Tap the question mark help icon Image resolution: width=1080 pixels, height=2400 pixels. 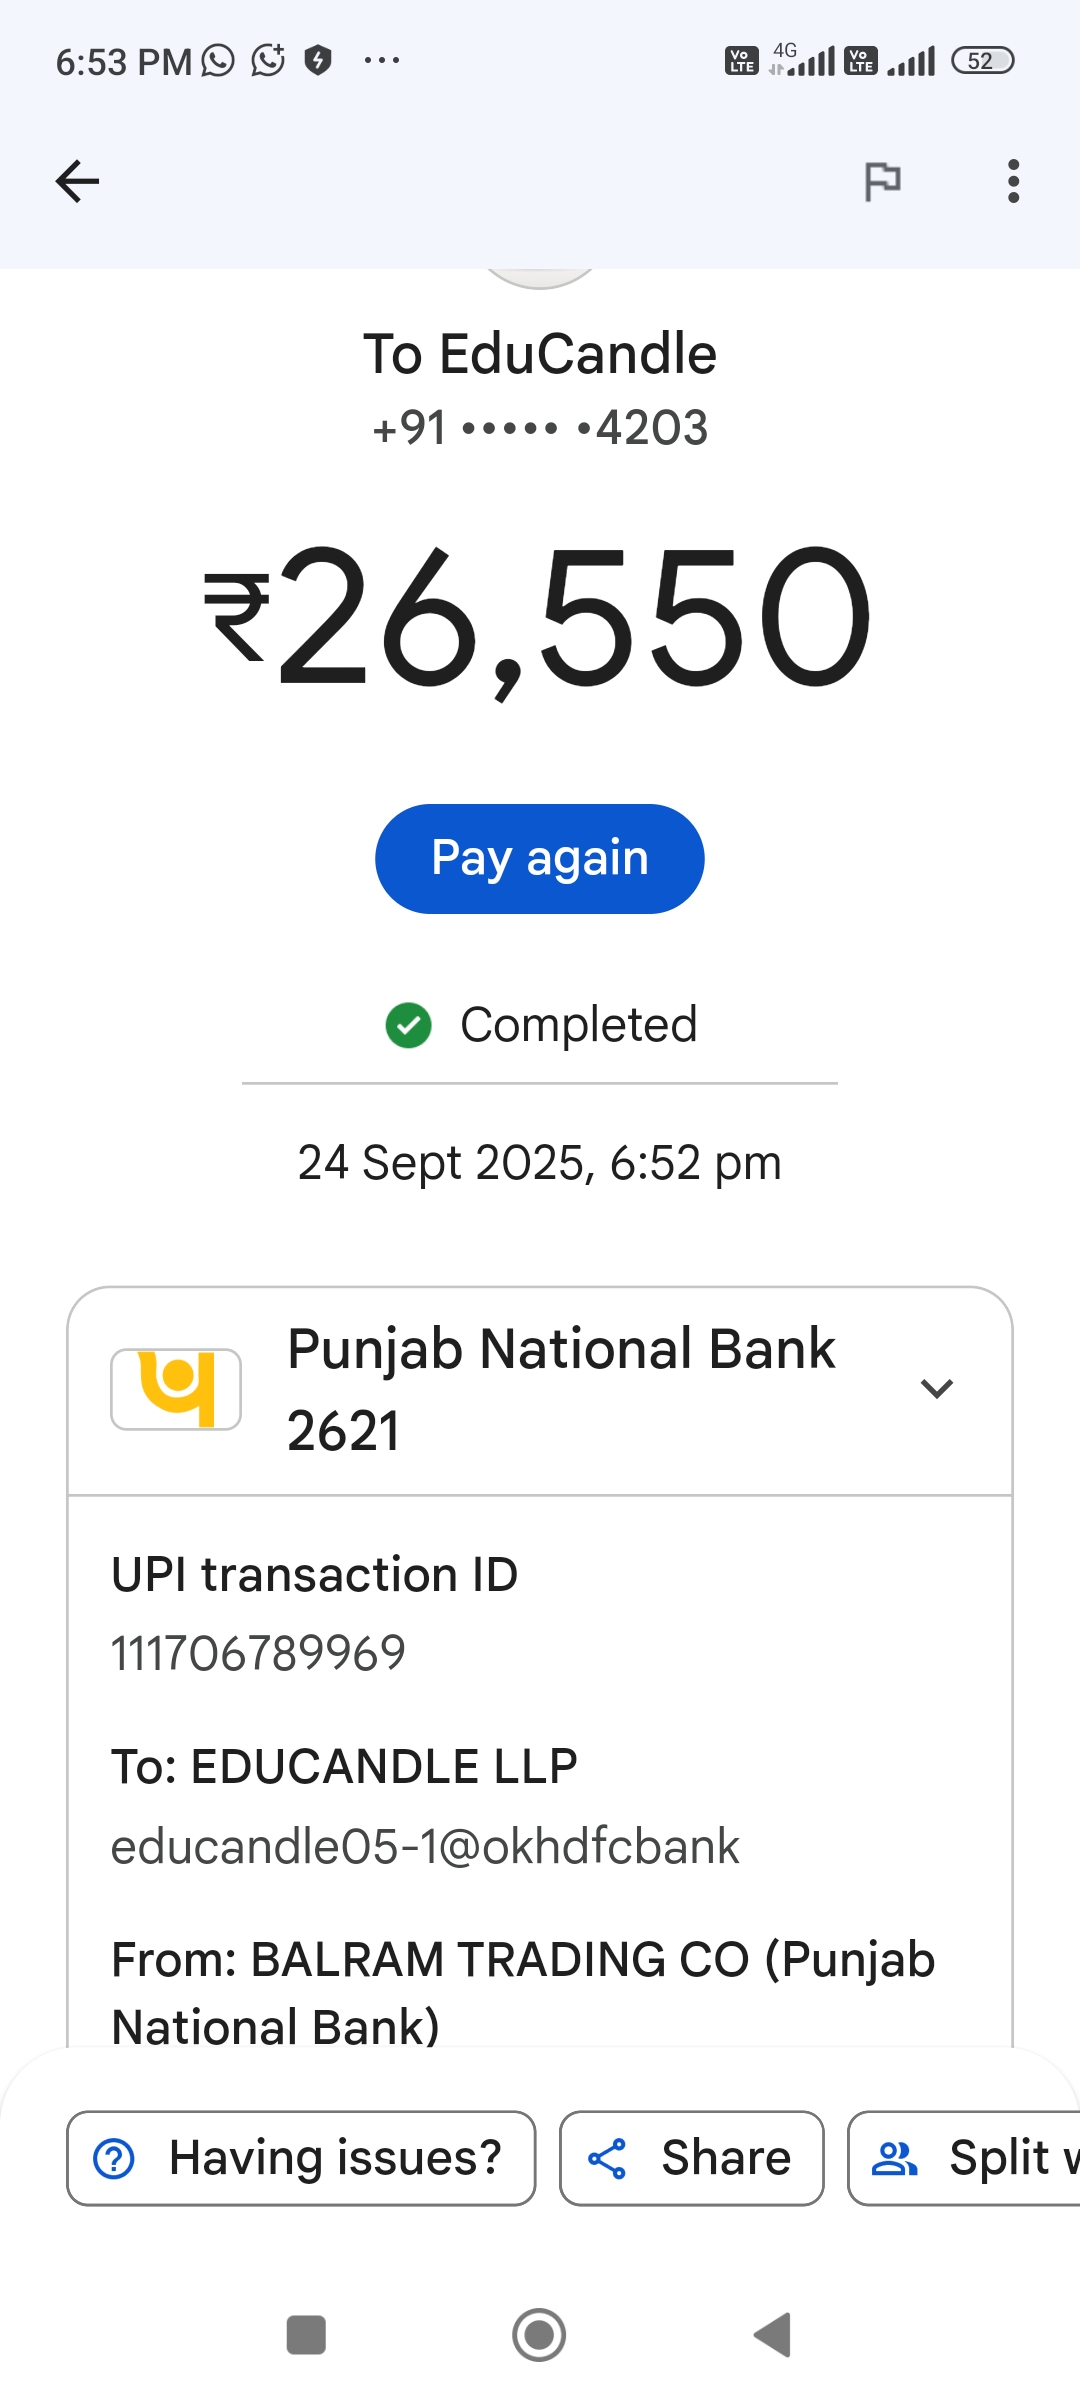[x=114, y=2158]
